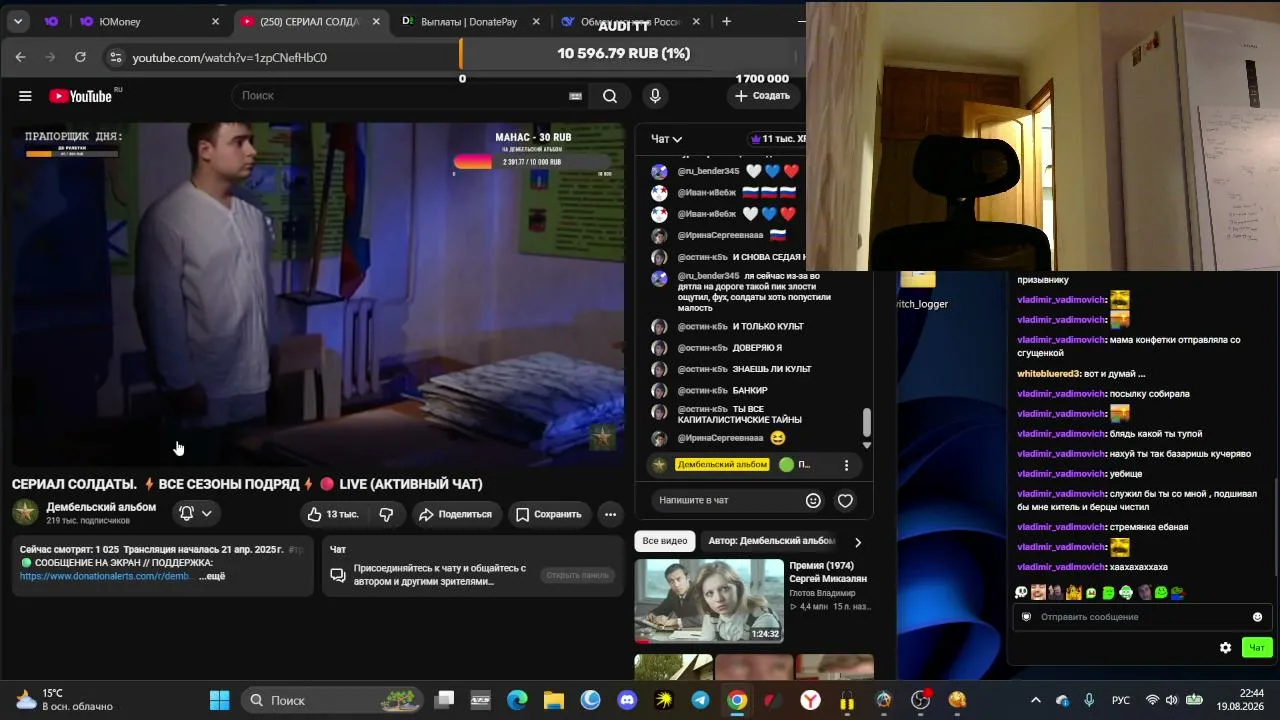Start YouTube voice search with the microphone
The width and height of the screenshot is (1280, 720).
click(655, 96)
